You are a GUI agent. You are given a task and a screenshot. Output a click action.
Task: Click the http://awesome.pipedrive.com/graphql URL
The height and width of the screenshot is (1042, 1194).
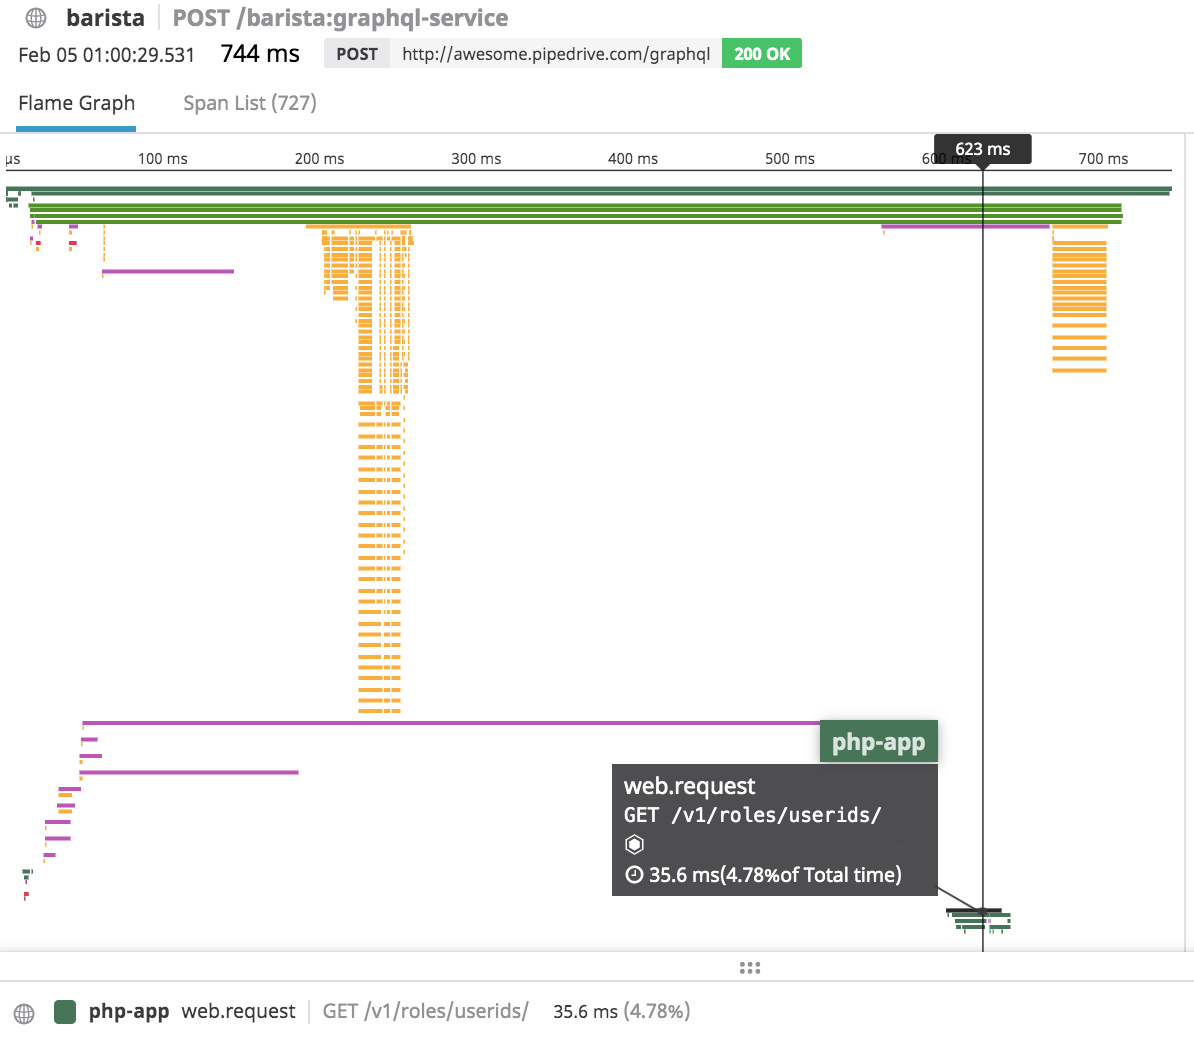tap(556, 53)
